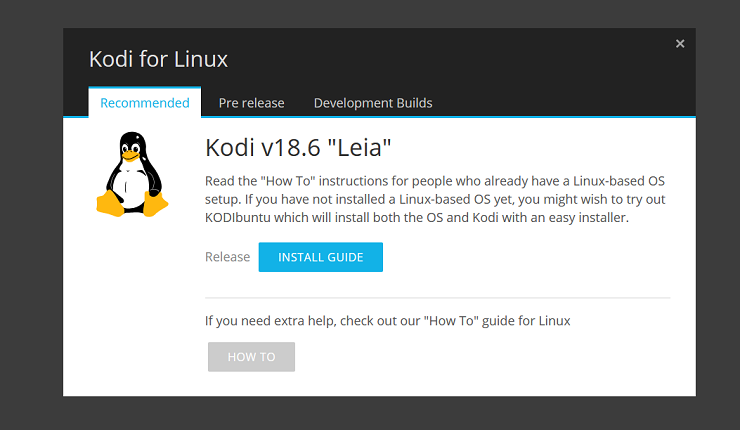Image resolution: width=740 pixels, height=430 pixels.
Task: Click the KODIbuntu description paragraph
Action: (435, 199)
